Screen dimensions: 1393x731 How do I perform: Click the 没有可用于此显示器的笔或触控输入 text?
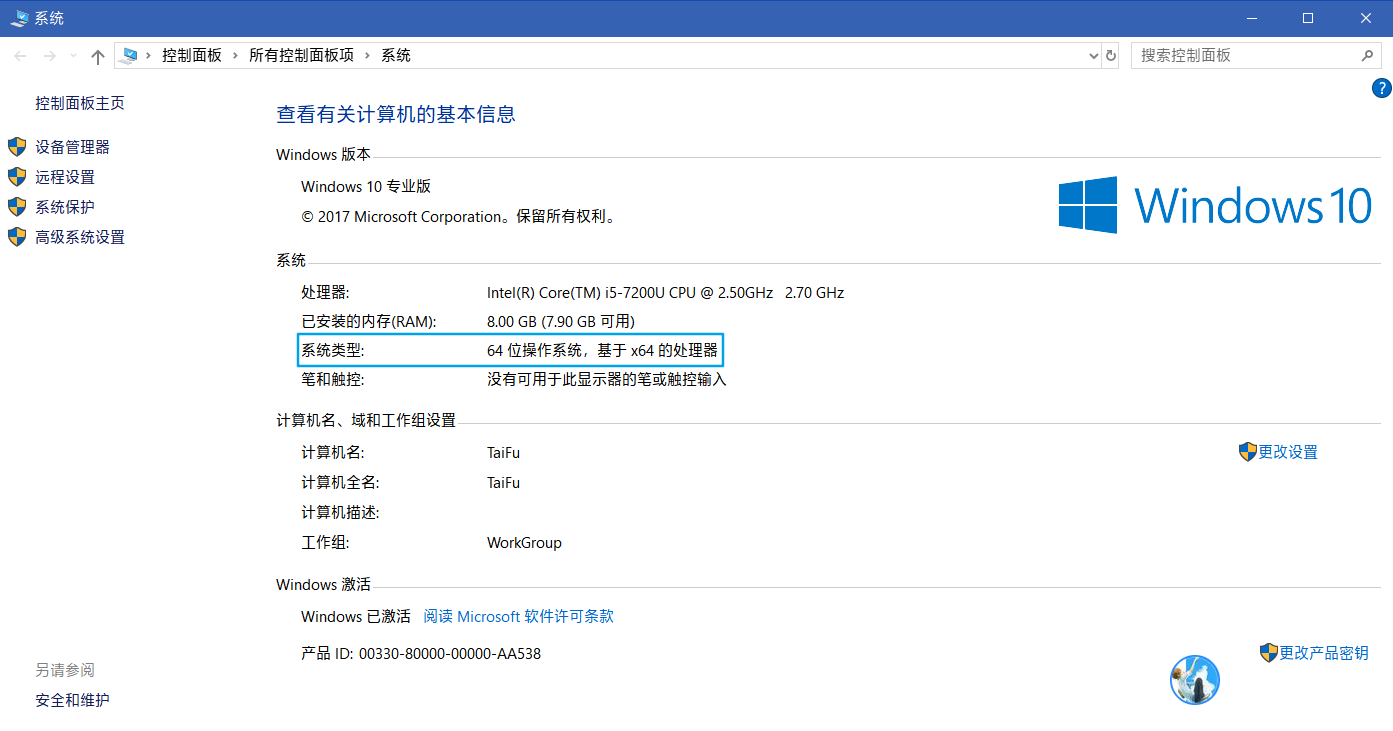(x=607, y=379)
